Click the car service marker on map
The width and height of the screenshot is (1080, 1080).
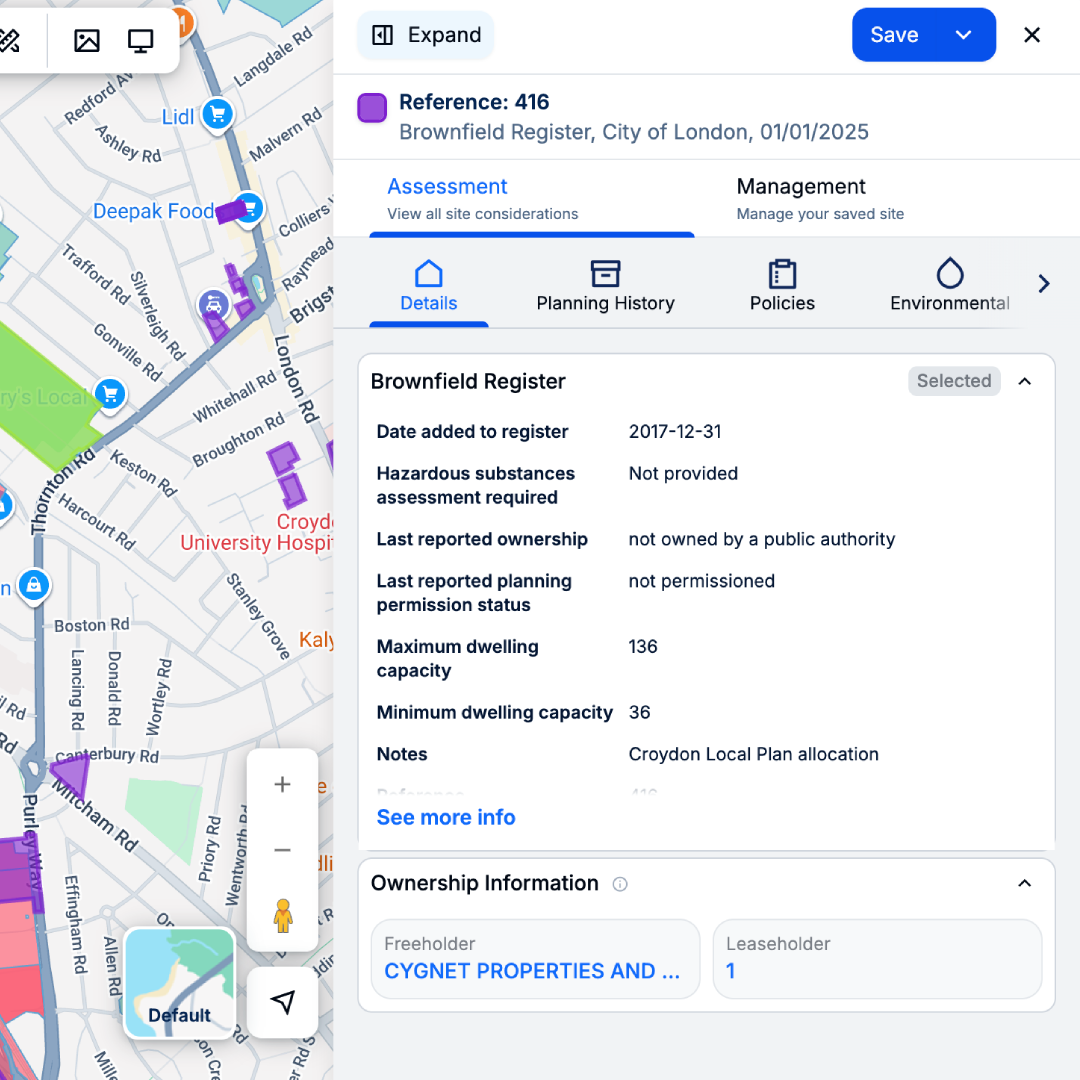click(x=214, y=304)
